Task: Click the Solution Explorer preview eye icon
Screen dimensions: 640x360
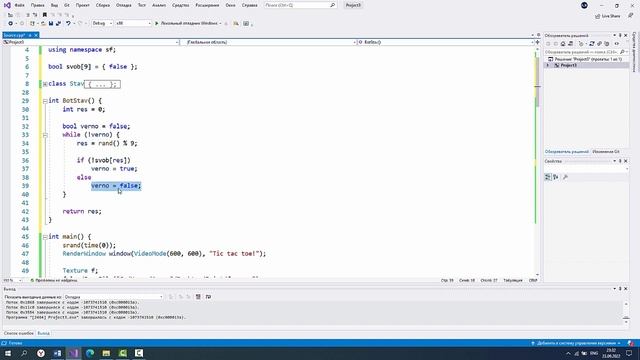Action: 617,44
